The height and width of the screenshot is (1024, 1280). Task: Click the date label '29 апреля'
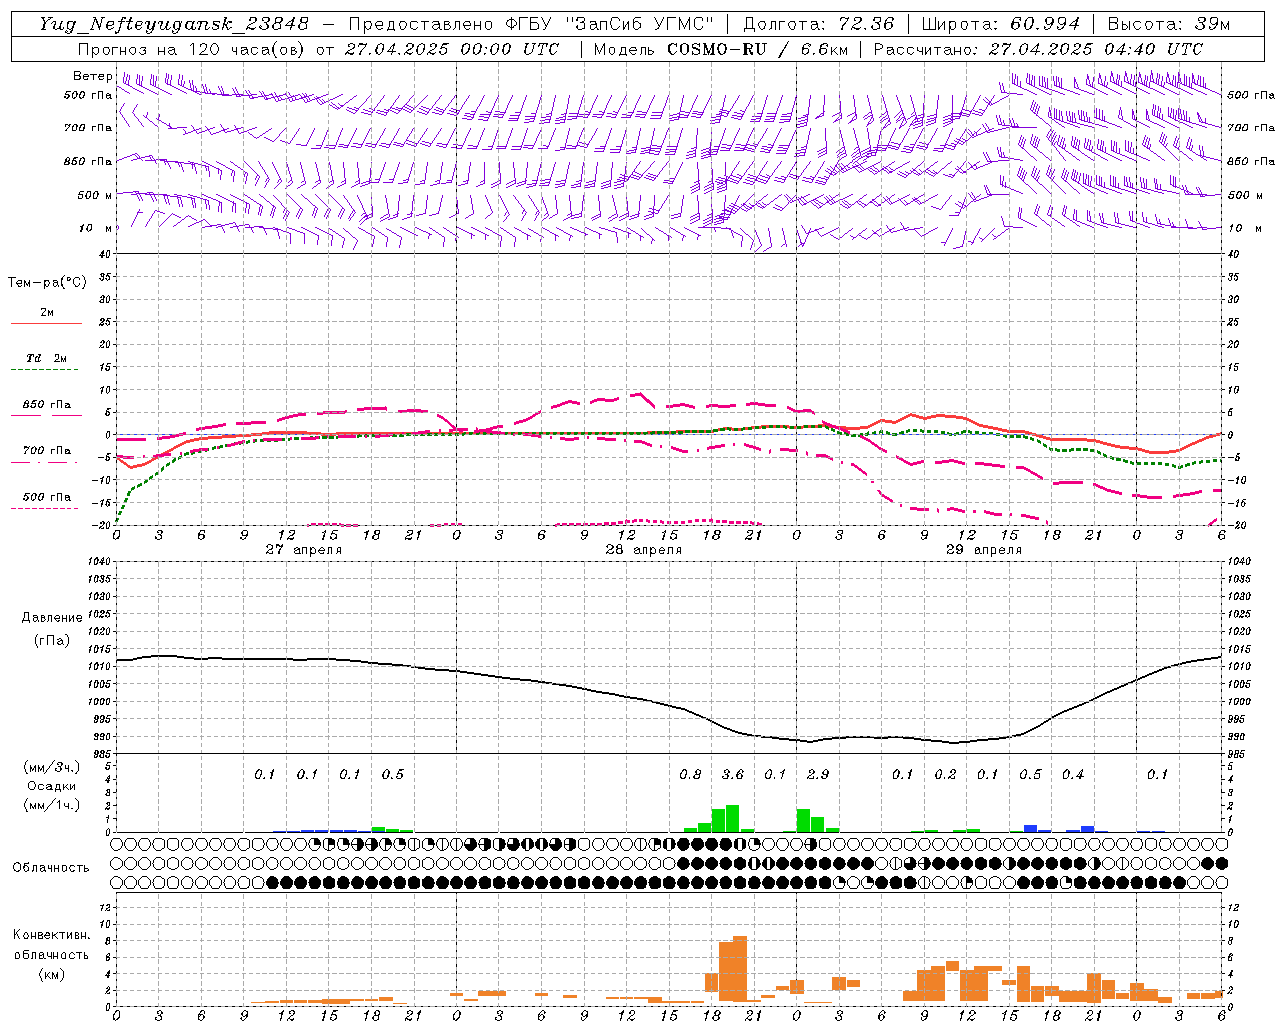(x=984, y=549)
